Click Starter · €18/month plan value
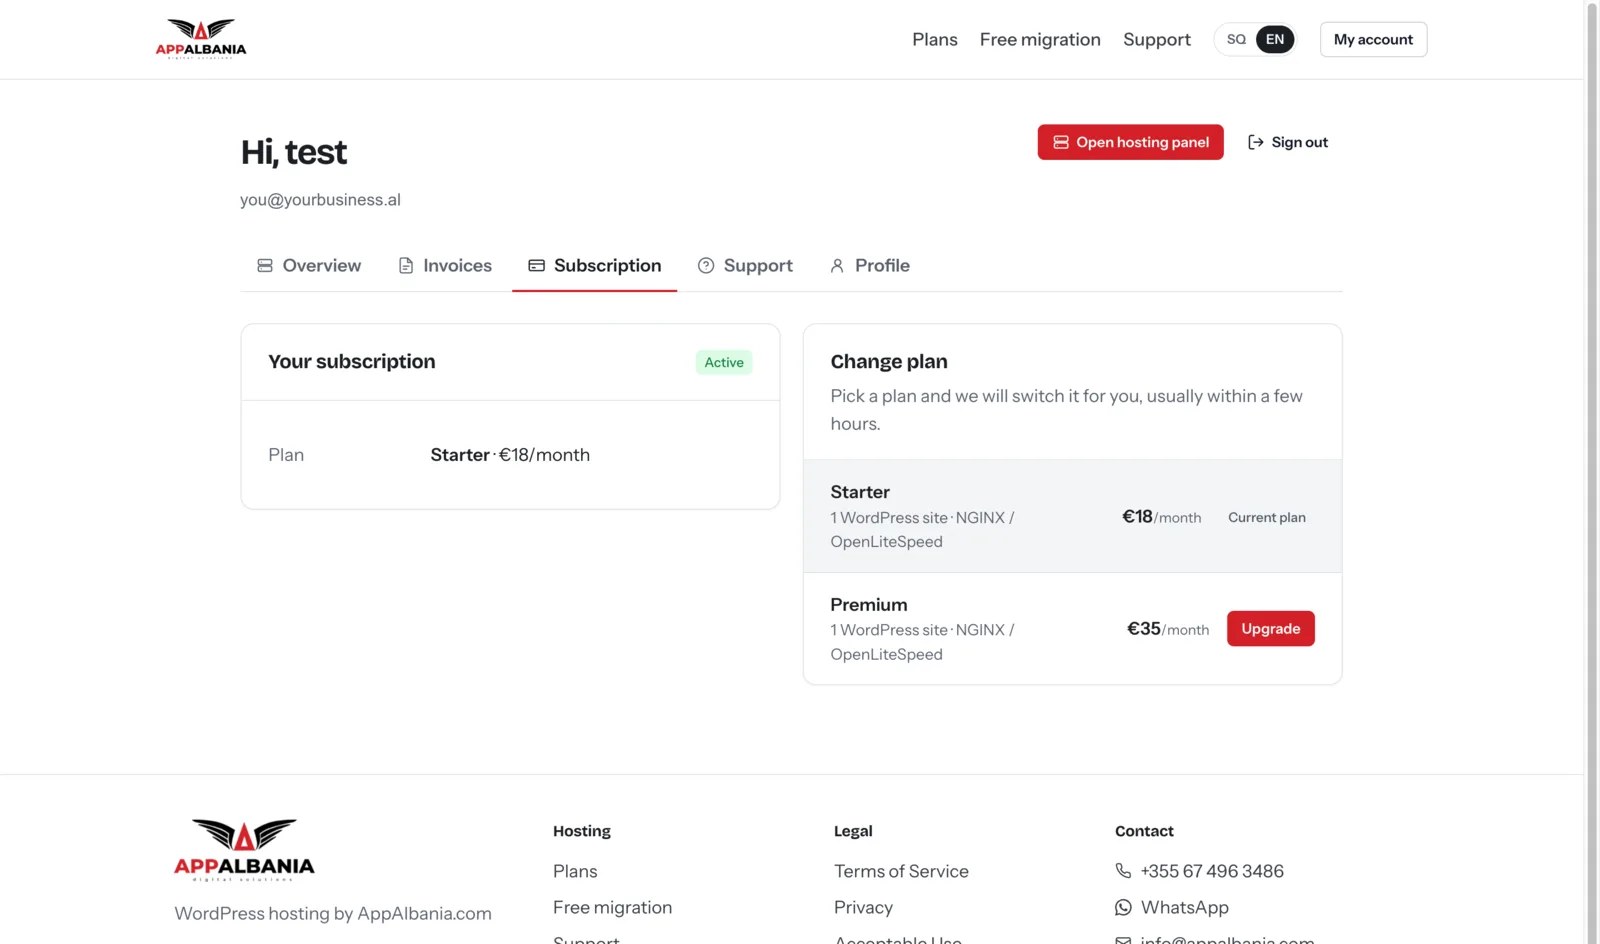 (x=510, y=455)
